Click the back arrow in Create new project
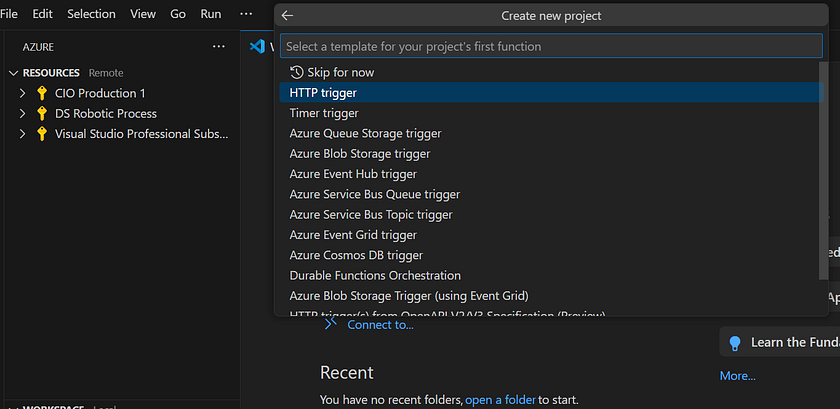Viewport: 840px width, 409px height. [287, 16]
